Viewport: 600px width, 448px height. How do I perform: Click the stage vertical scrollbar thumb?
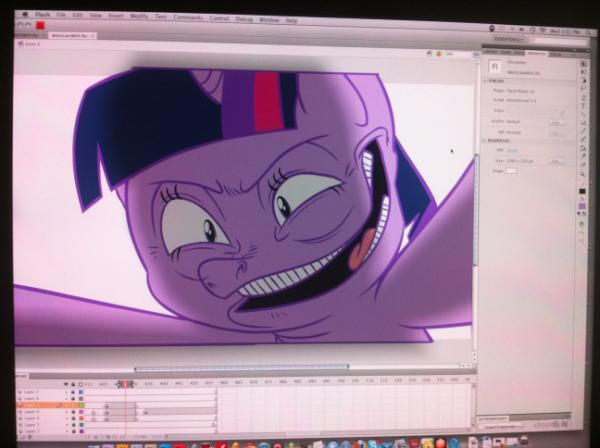tap(476, 210)
